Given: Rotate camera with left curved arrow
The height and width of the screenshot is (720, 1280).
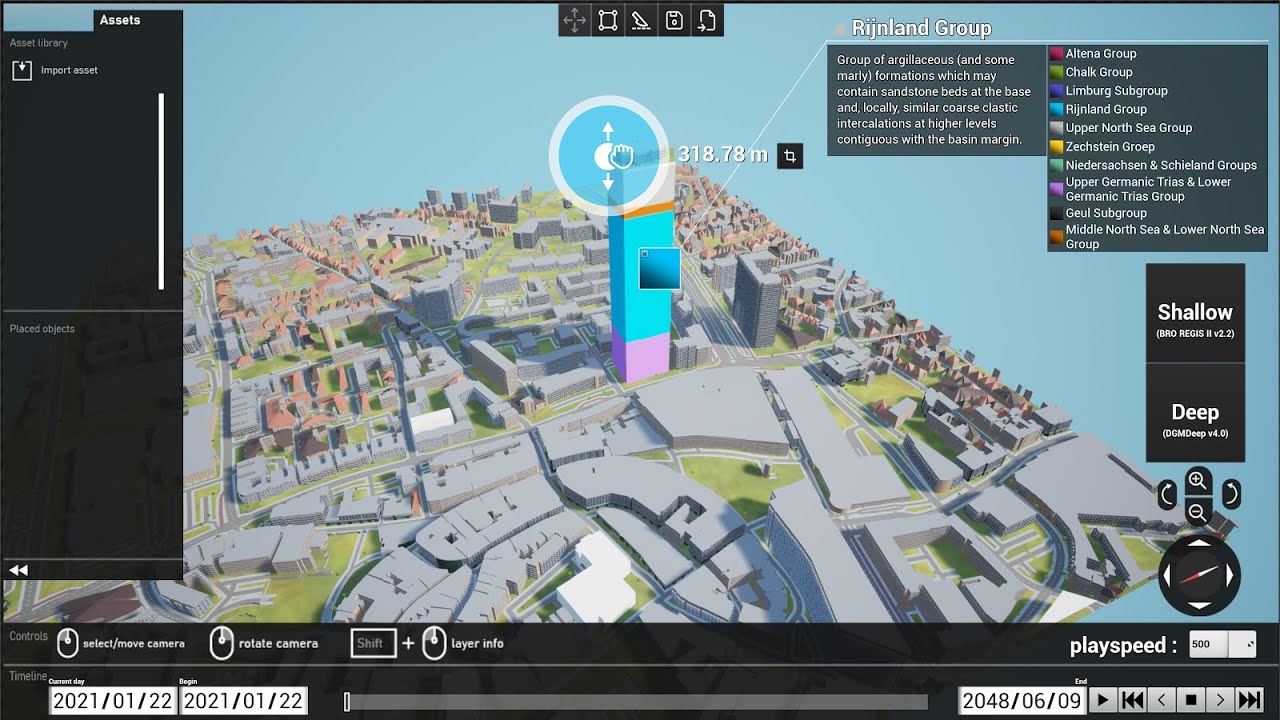Looking at the screenshot, I should [1167, 494].
